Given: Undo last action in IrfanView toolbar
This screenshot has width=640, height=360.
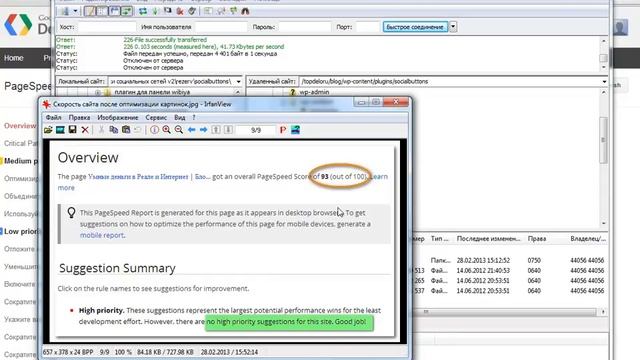Looking at the screenshot, I should click(x=138, y=130).
